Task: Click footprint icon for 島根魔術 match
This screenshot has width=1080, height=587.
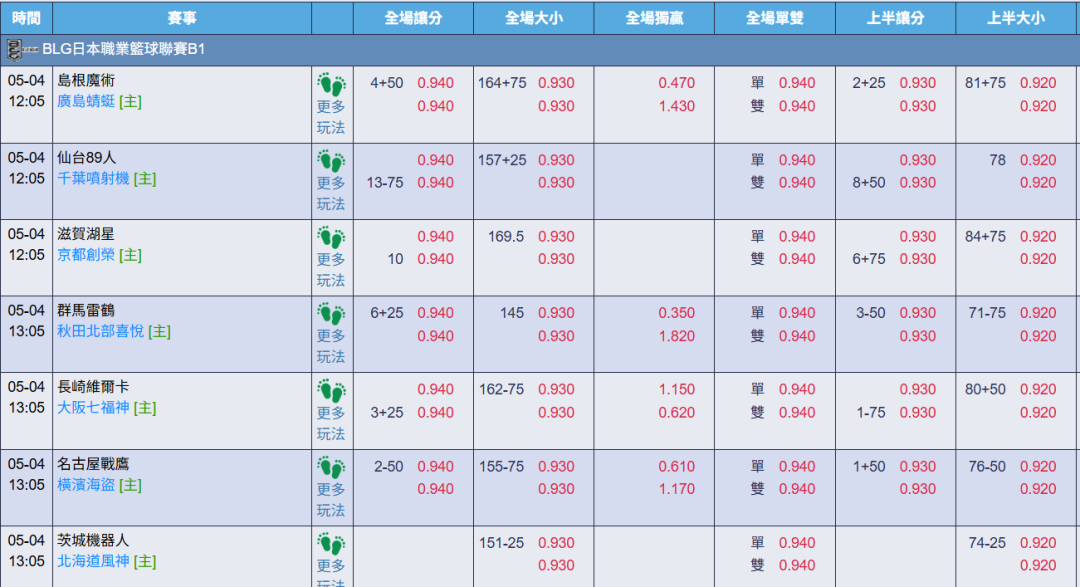Action: click(331, 85)
